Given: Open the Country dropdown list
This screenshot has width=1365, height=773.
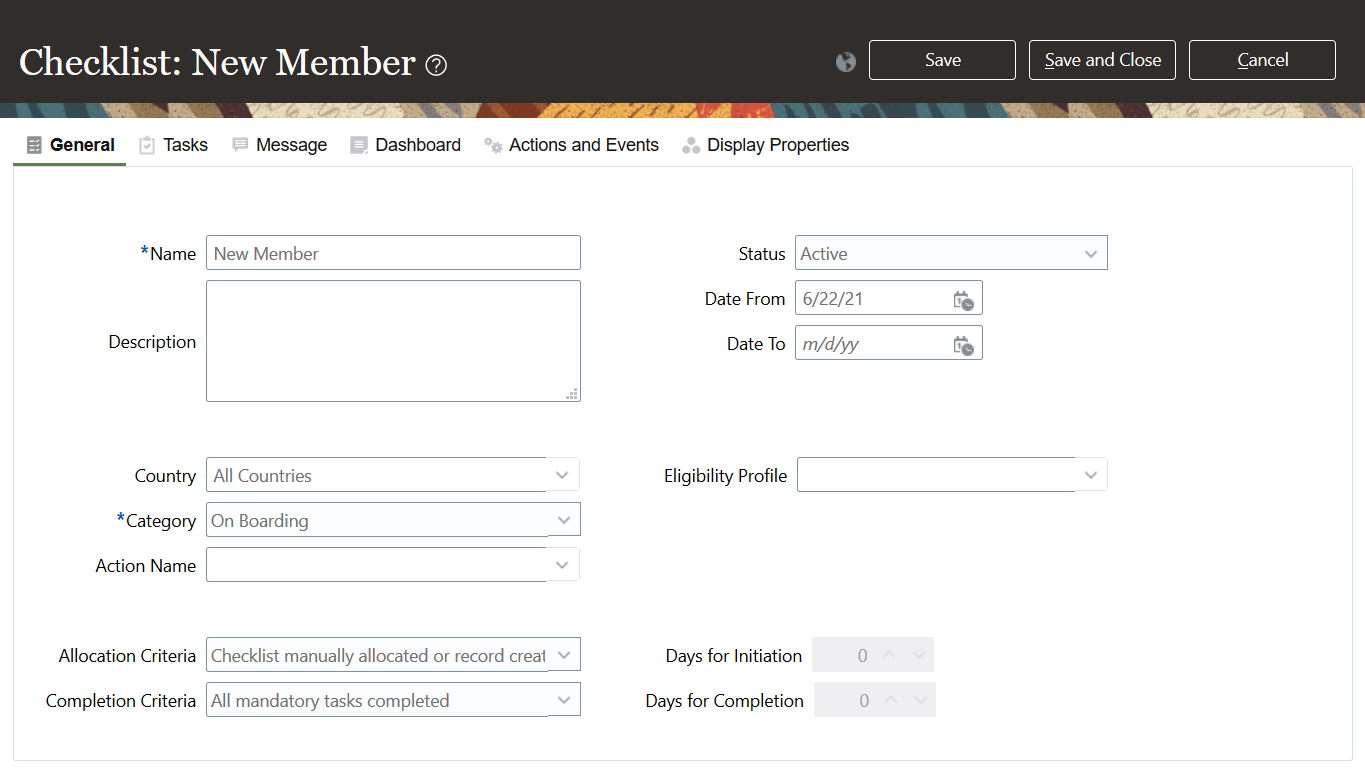Looking at the screenshot, I should (x=563, y=475).
